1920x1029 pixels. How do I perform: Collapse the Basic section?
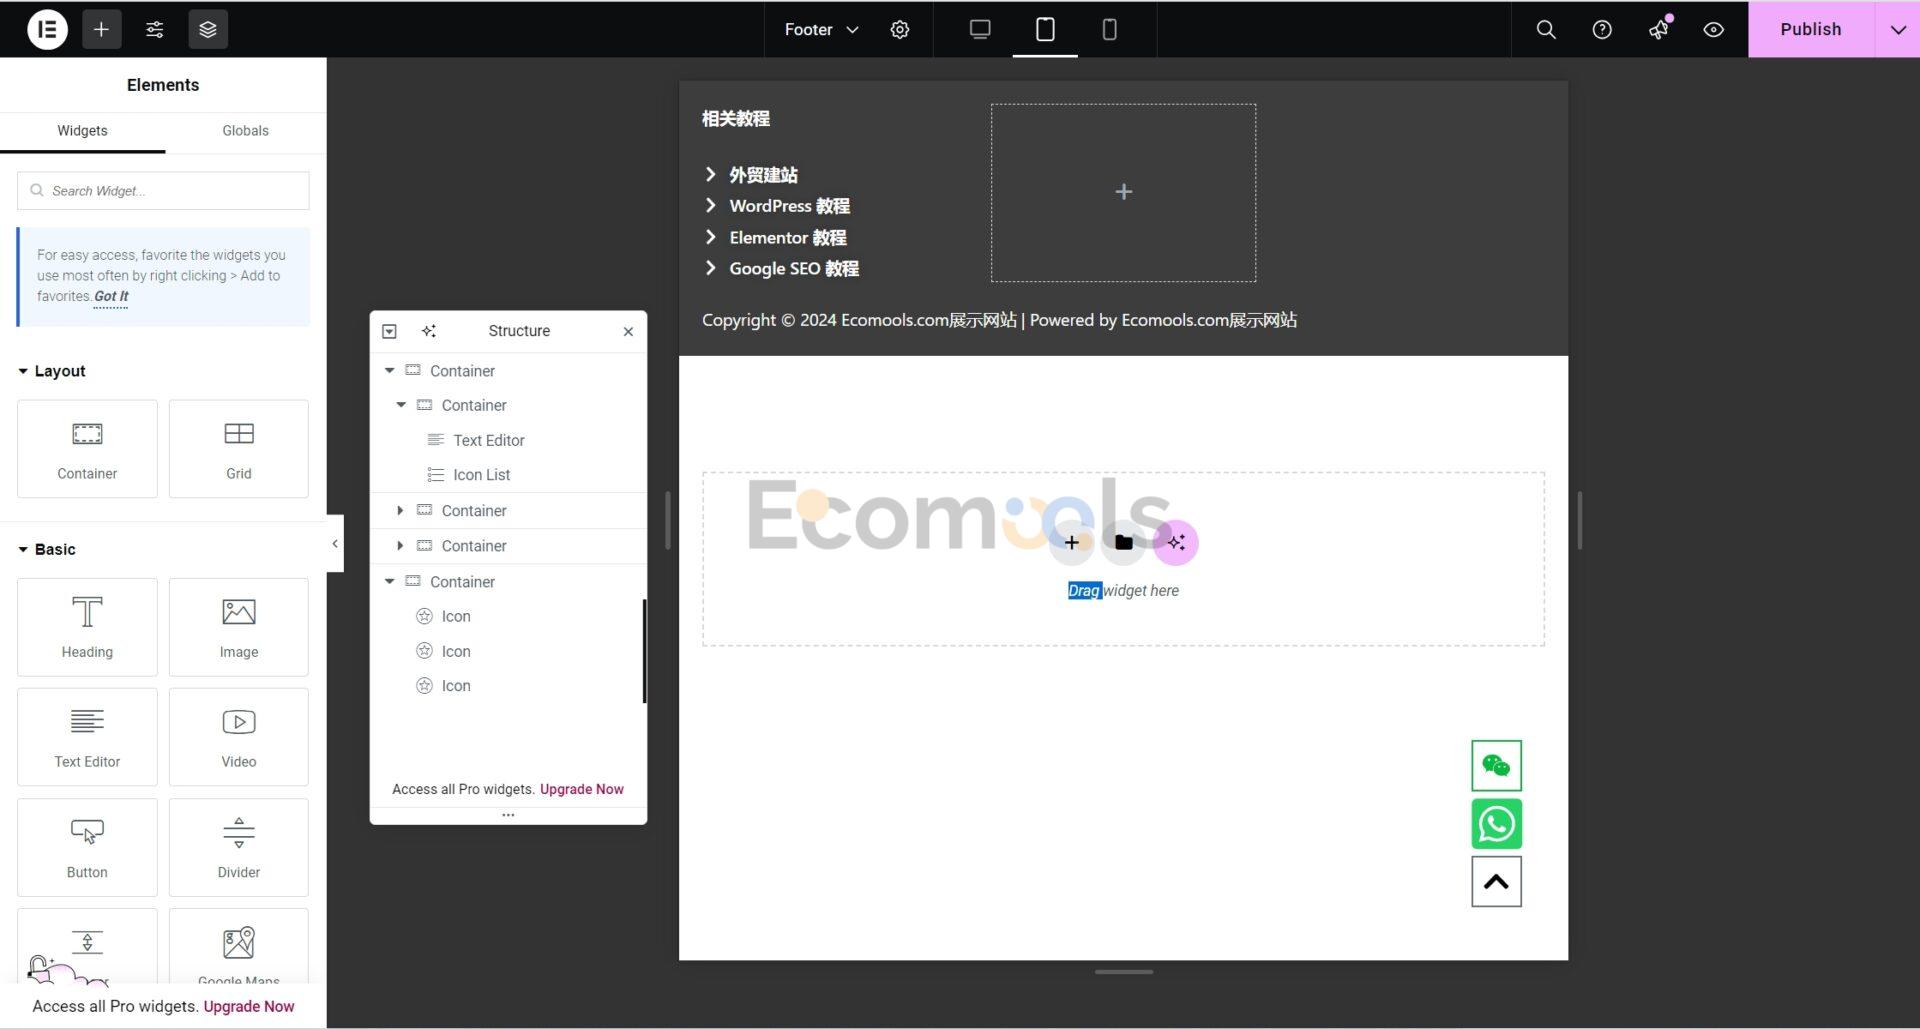click(47, 549)
